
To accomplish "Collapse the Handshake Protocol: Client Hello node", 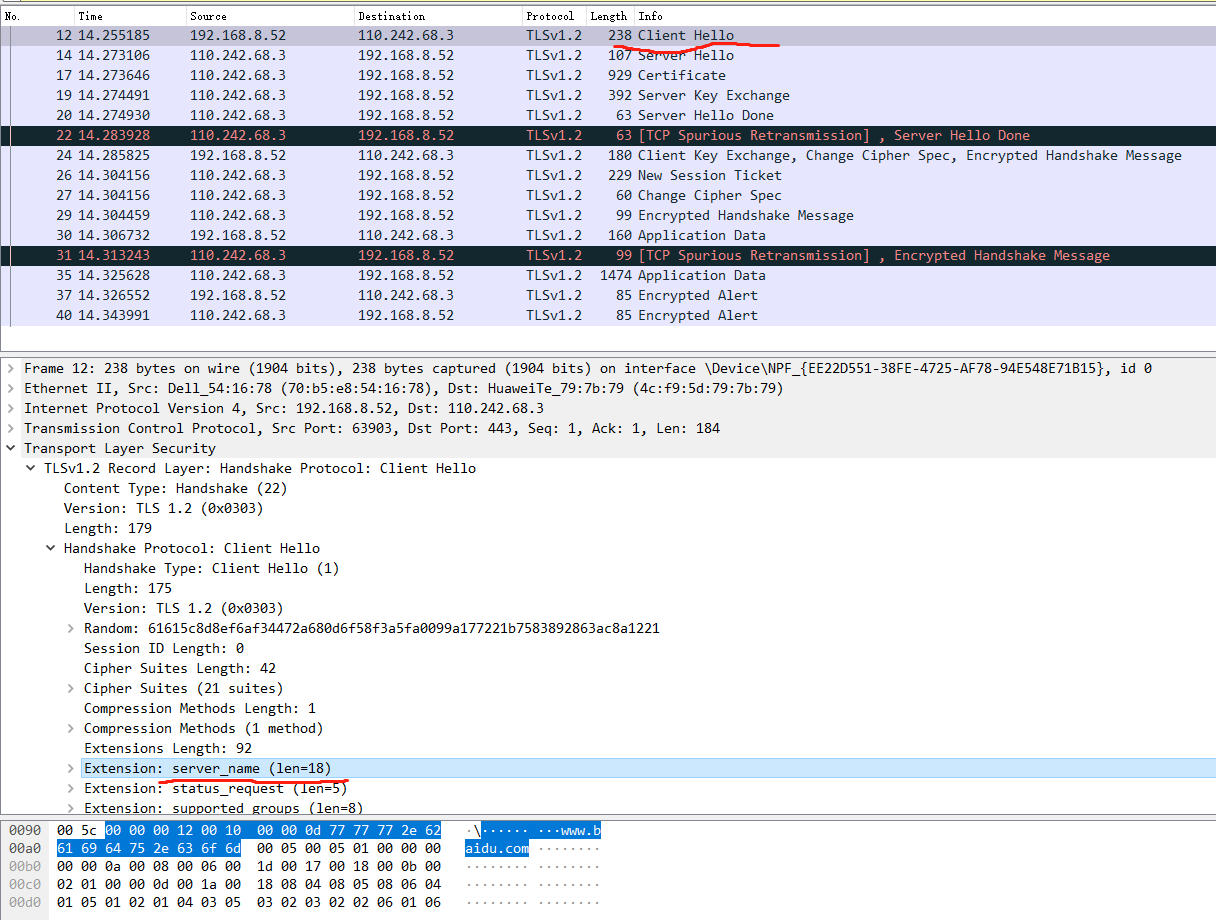I will (x=51, y=548).
